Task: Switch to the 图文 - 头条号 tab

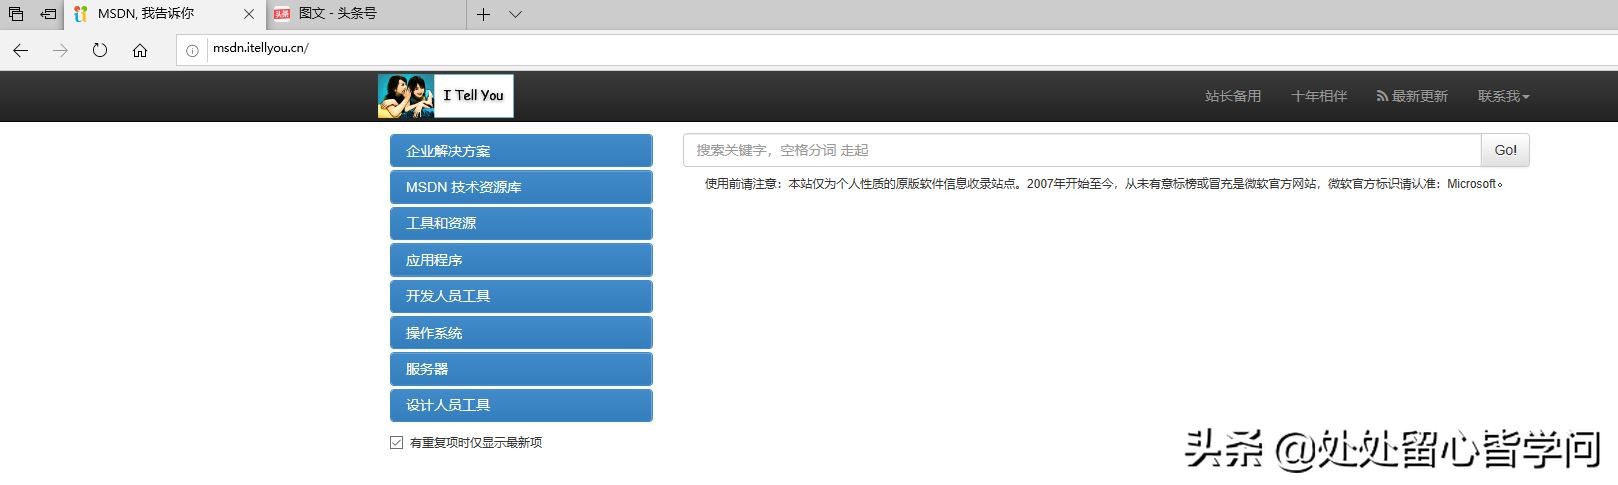Action: (366, 14)
